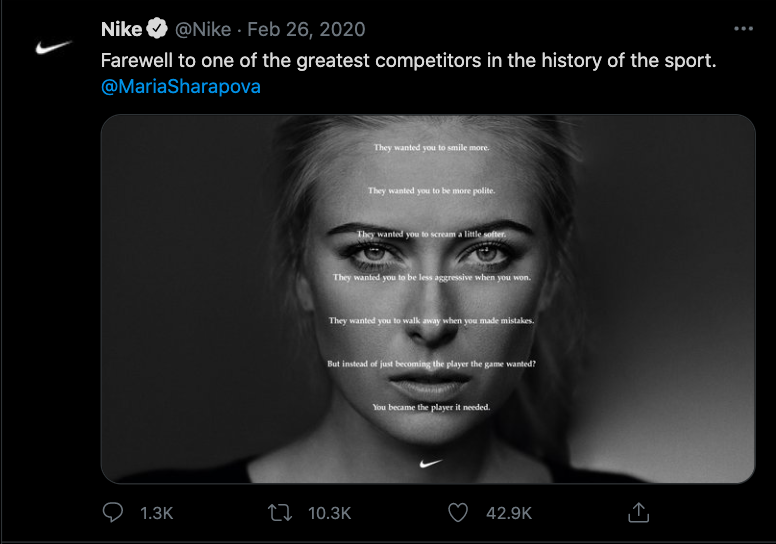Viewport: 776px width, 544px height.
Task: Click the tweet text starting with "Farewell"
Action: point(409,60)
